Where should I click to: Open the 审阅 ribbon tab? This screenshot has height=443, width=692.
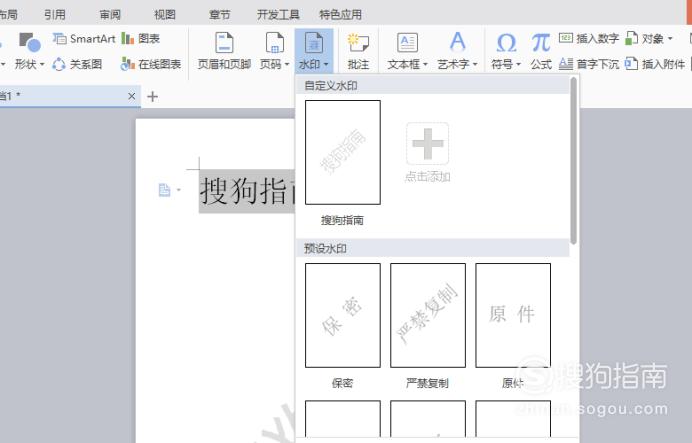click(x=110, y=15)
